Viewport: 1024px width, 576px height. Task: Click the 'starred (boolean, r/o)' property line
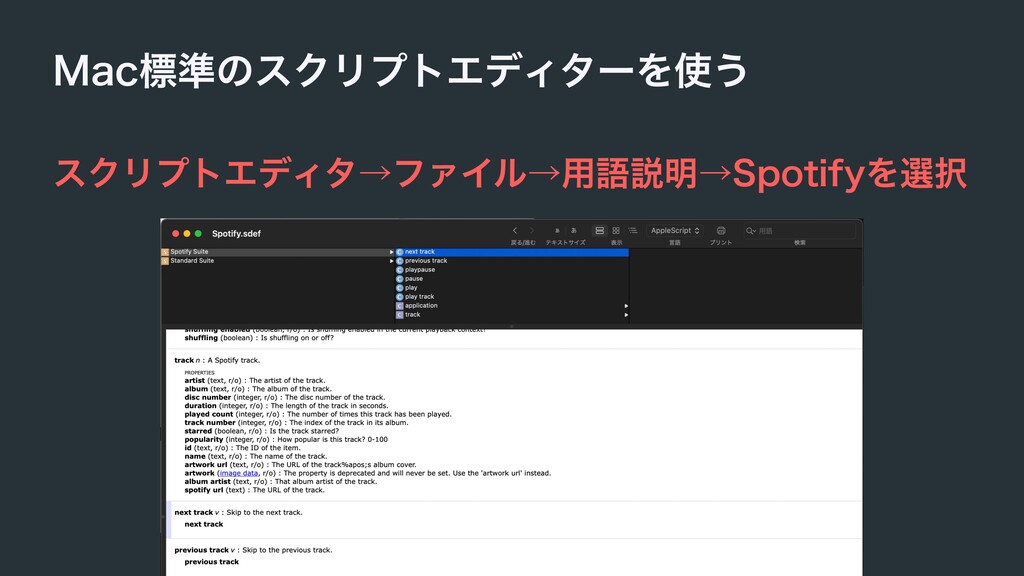point(261,431)
